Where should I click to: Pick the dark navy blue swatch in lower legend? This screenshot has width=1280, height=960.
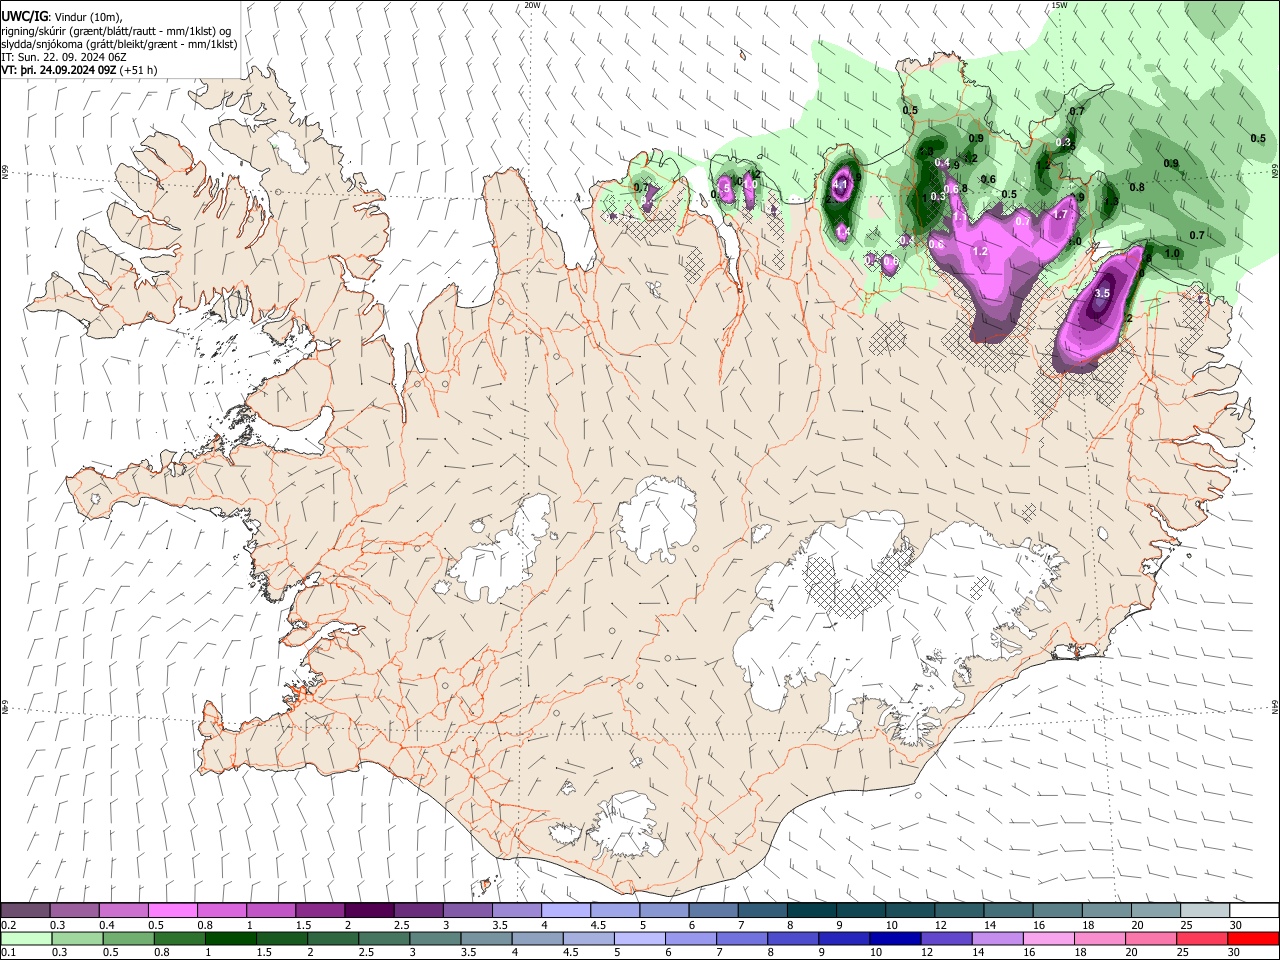[893, 938]
